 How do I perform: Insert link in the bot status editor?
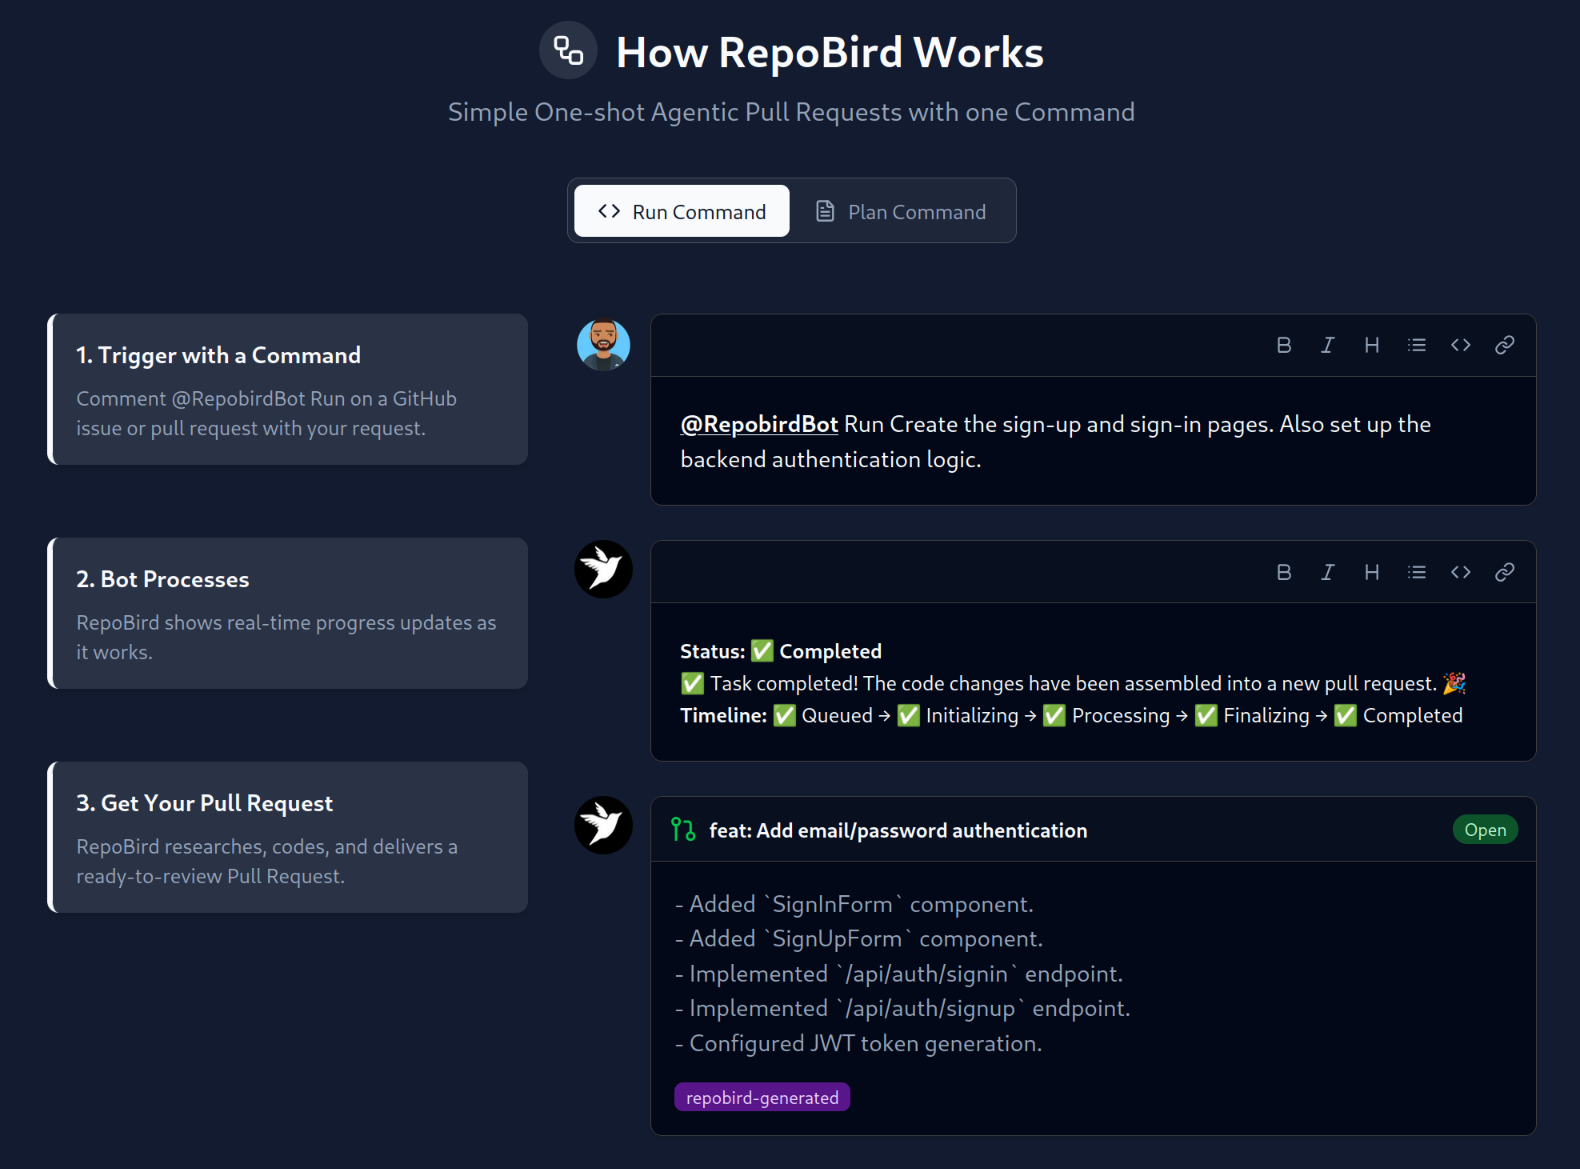pyautogui.click(x=1505, y=572)
